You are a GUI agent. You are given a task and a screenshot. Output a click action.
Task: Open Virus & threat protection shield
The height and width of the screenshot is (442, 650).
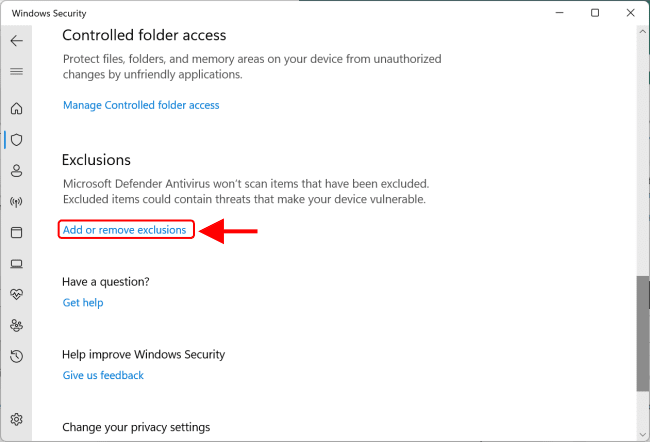click(16, 139)
